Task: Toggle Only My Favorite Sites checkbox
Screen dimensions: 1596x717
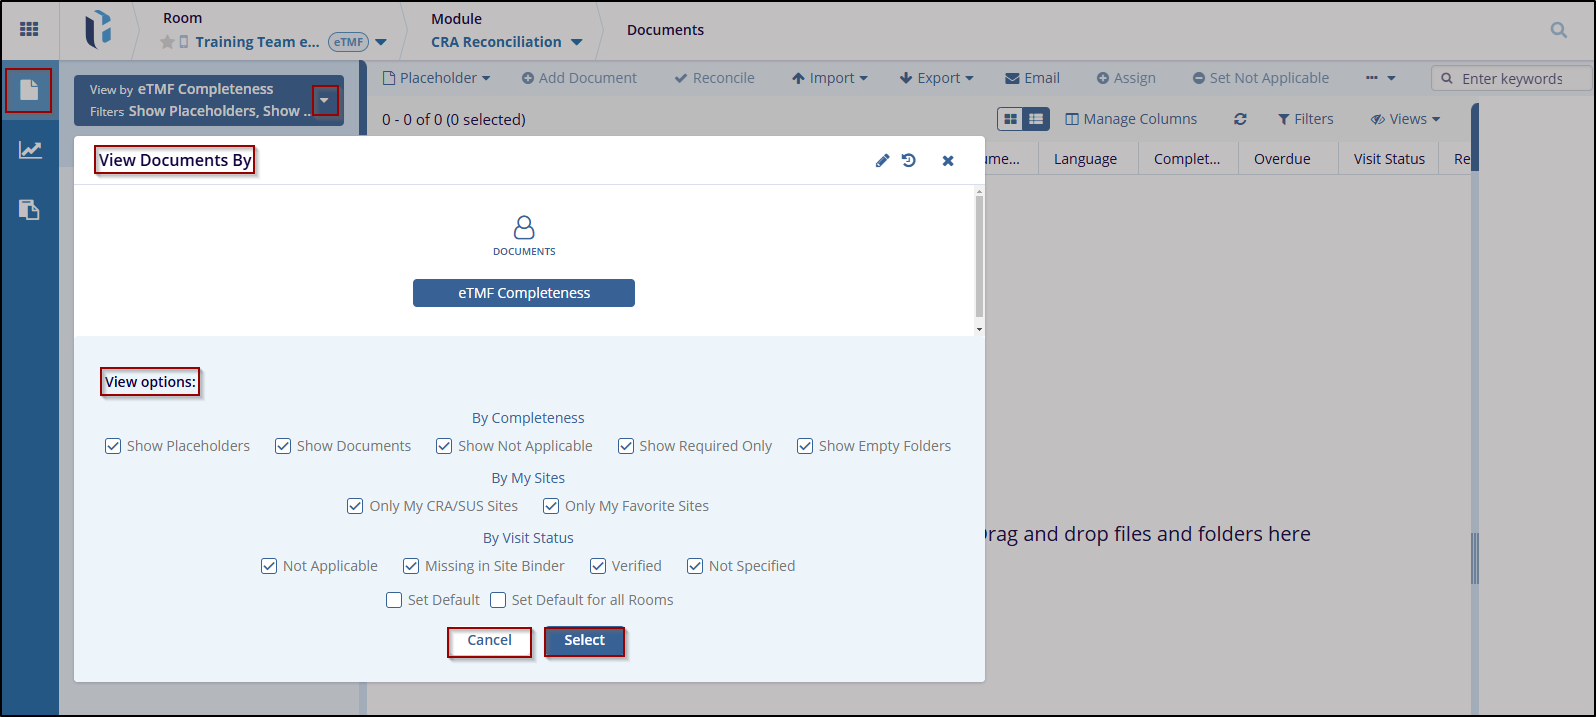Action: point(551,506)
